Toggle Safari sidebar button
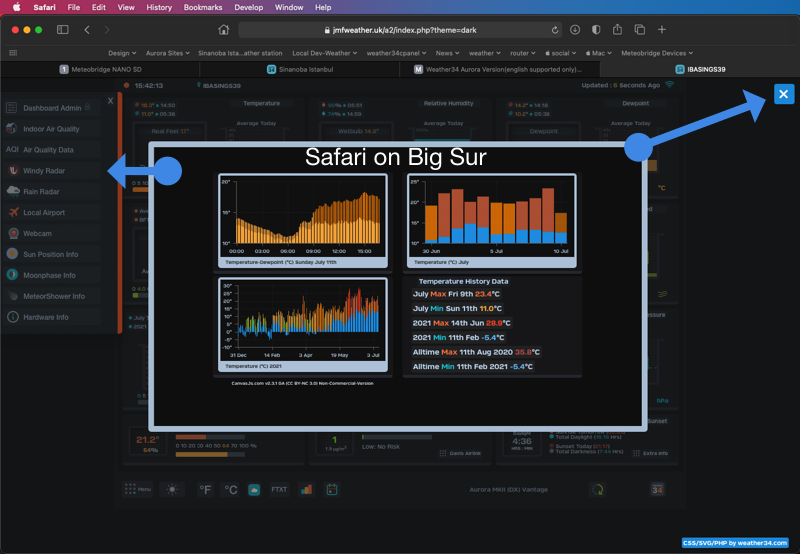 coord(63,30)
